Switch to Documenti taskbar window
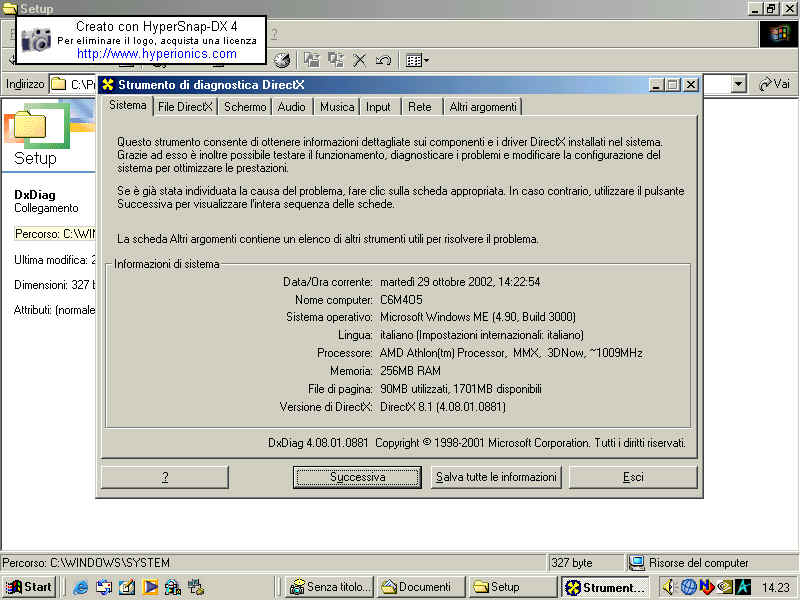Screen dimensions: 800x600 420,587
